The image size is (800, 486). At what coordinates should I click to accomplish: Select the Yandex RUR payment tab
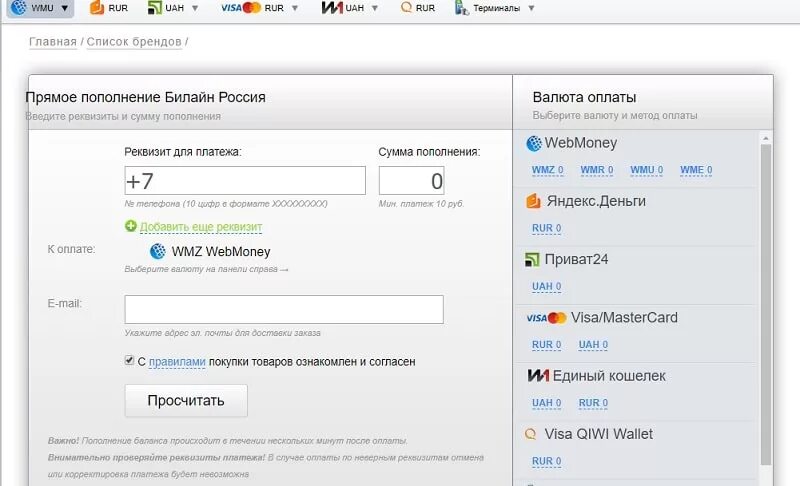click(x=109, y=8)
